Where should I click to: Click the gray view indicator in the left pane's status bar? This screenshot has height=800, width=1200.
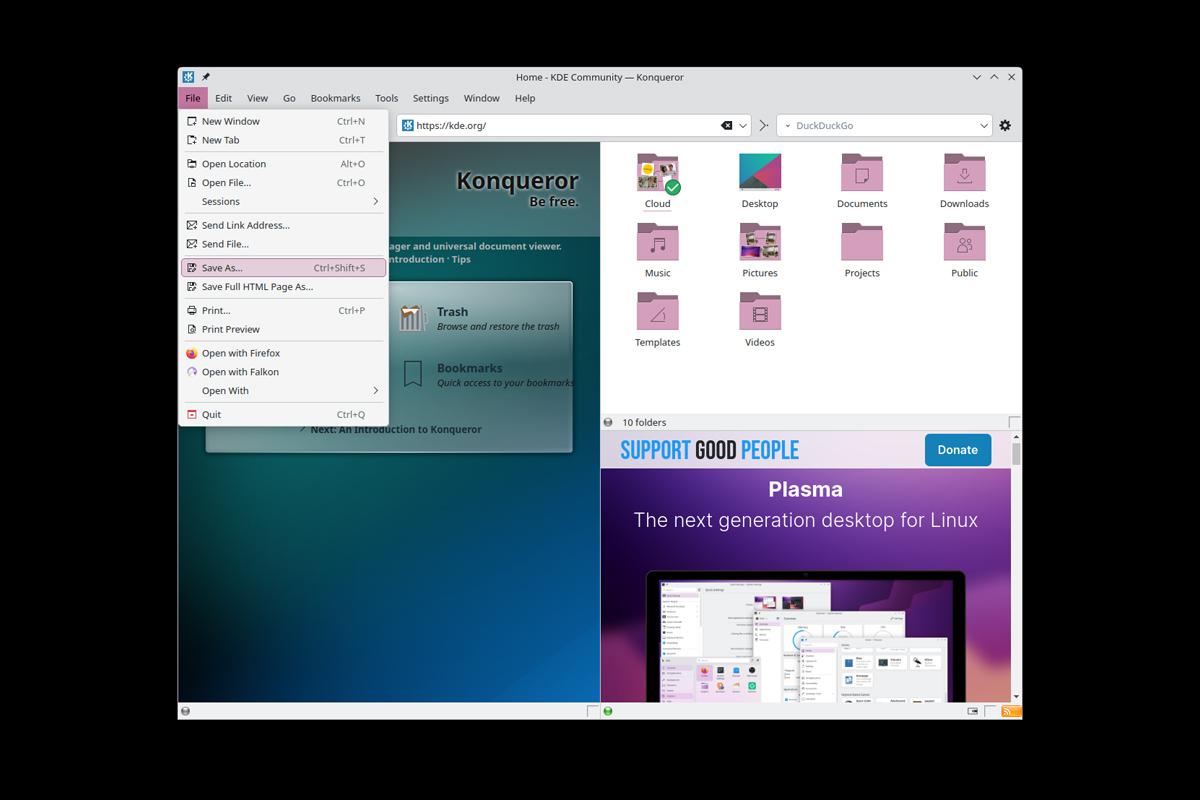(185, 711)
